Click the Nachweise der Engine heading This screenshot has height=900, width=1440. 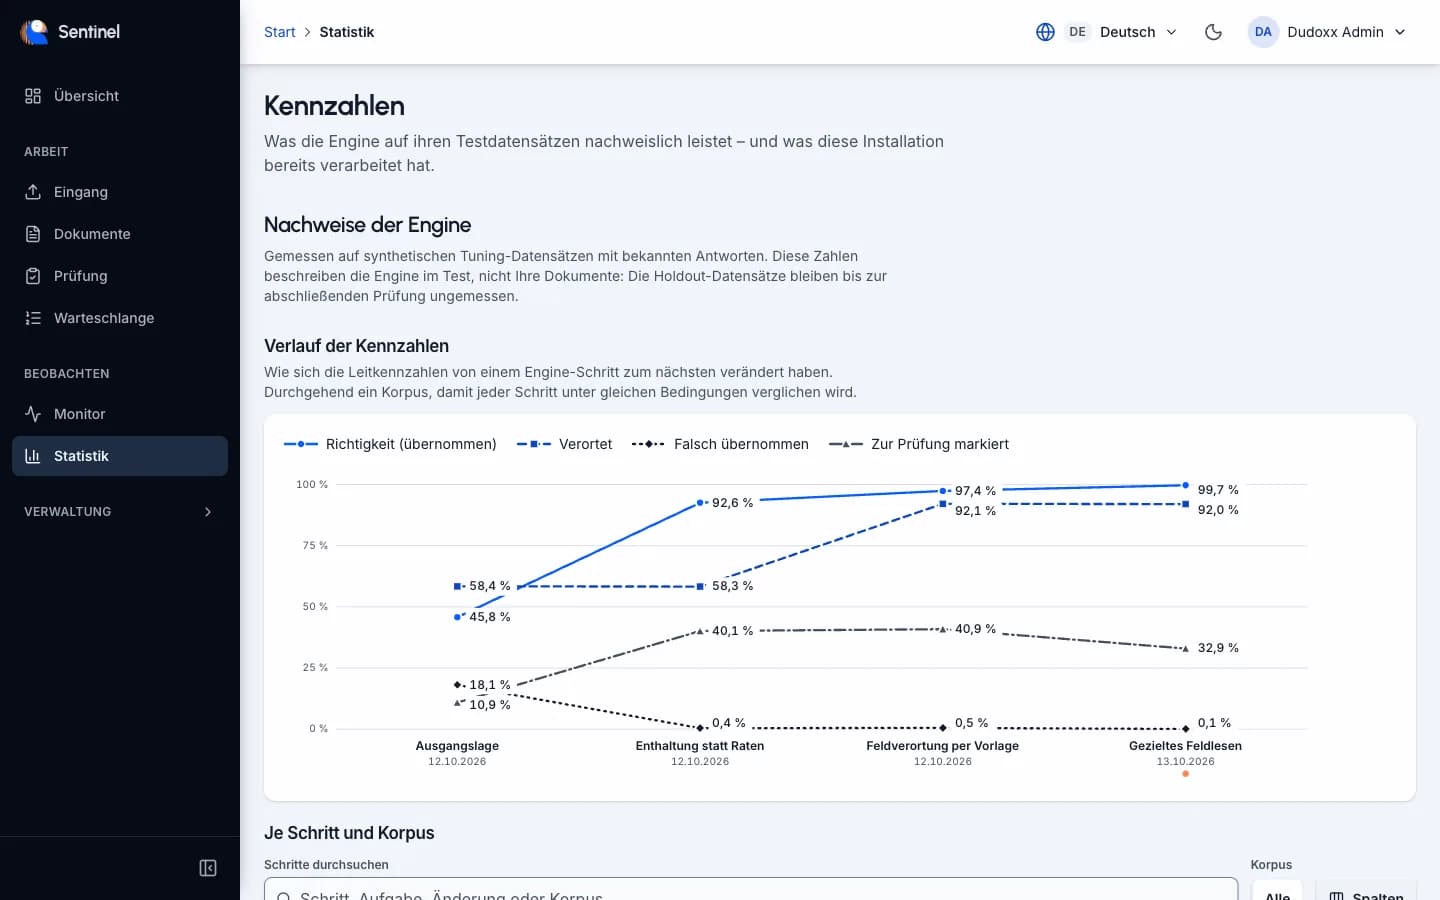coord(368,225)
